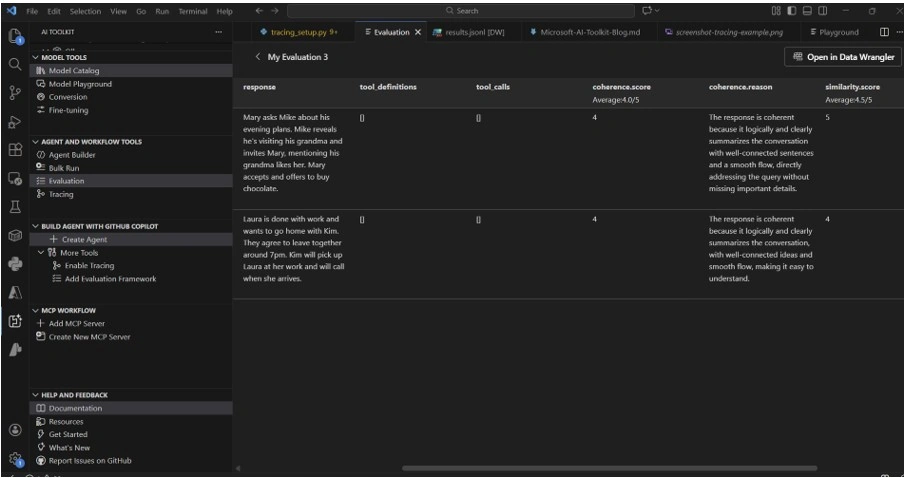The image size is (906, 478).
Task: Open the Testing flask icon
Action: click(15, 207)
